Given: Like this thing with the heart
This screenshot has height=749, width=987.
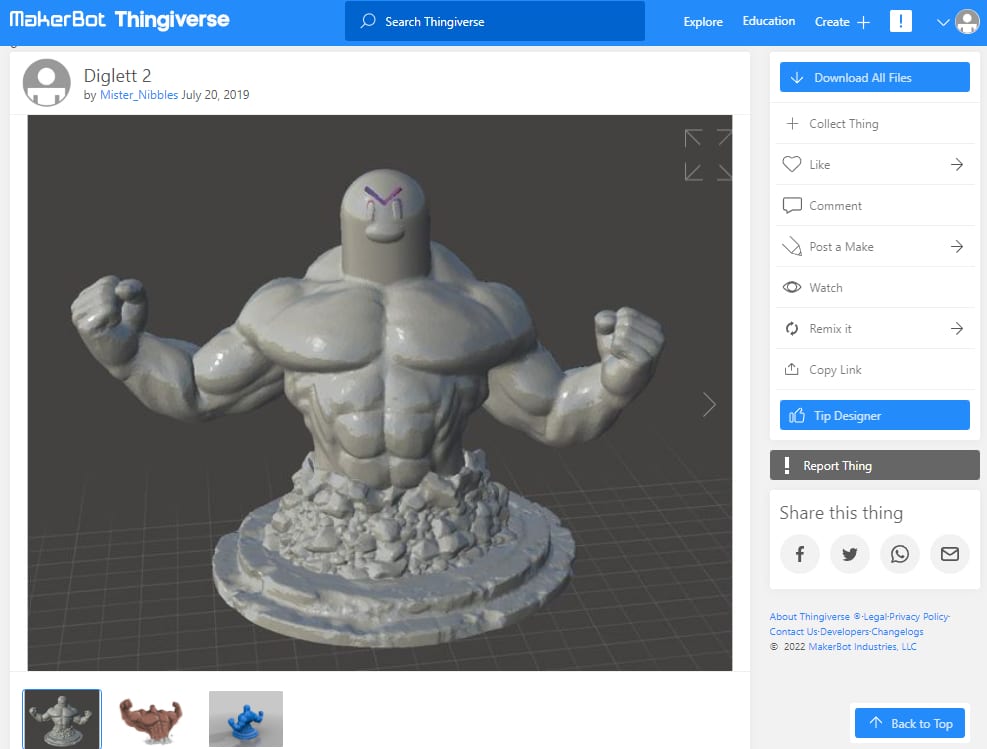Looking at the screenshot, I should 792,164.
